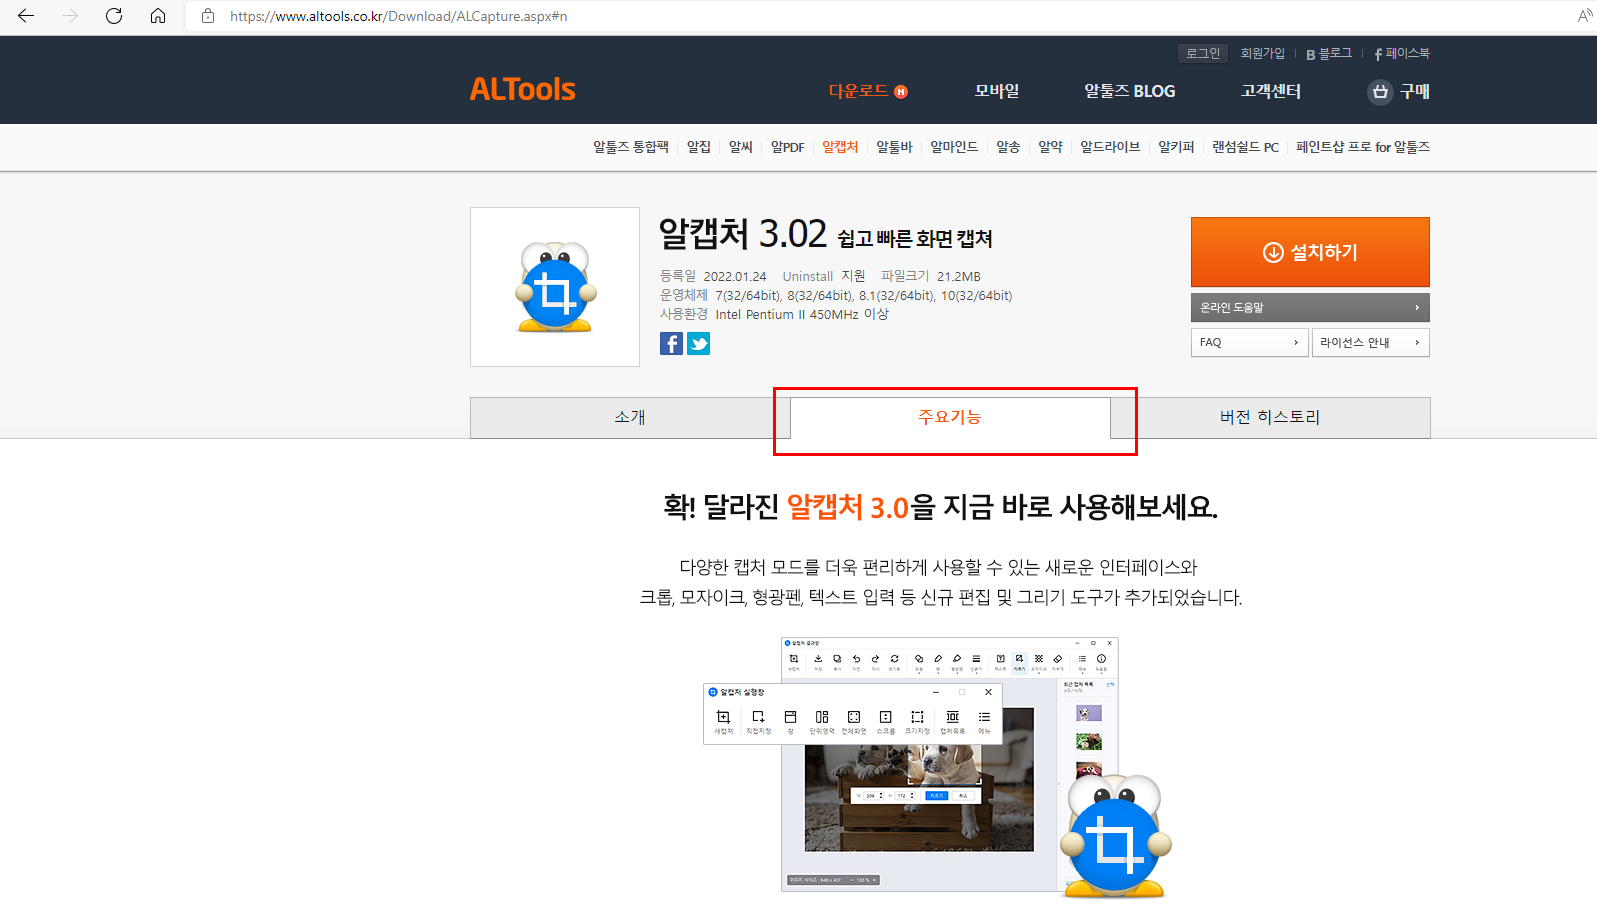This screenshot has width=1597, height=918.
Task: Select 페인트샵 프로 for 알툴즈 link
Action: [x=1363, y=147]
